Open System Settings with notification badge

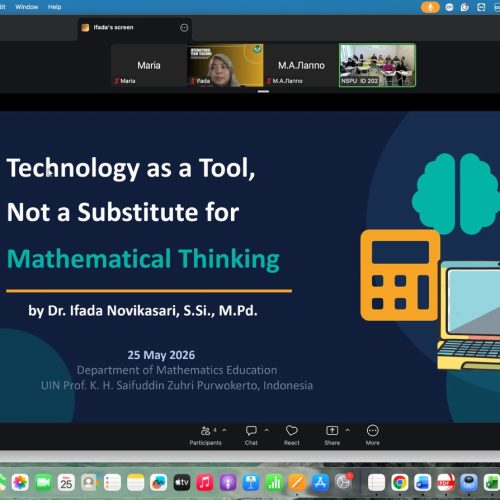[343, 482]
